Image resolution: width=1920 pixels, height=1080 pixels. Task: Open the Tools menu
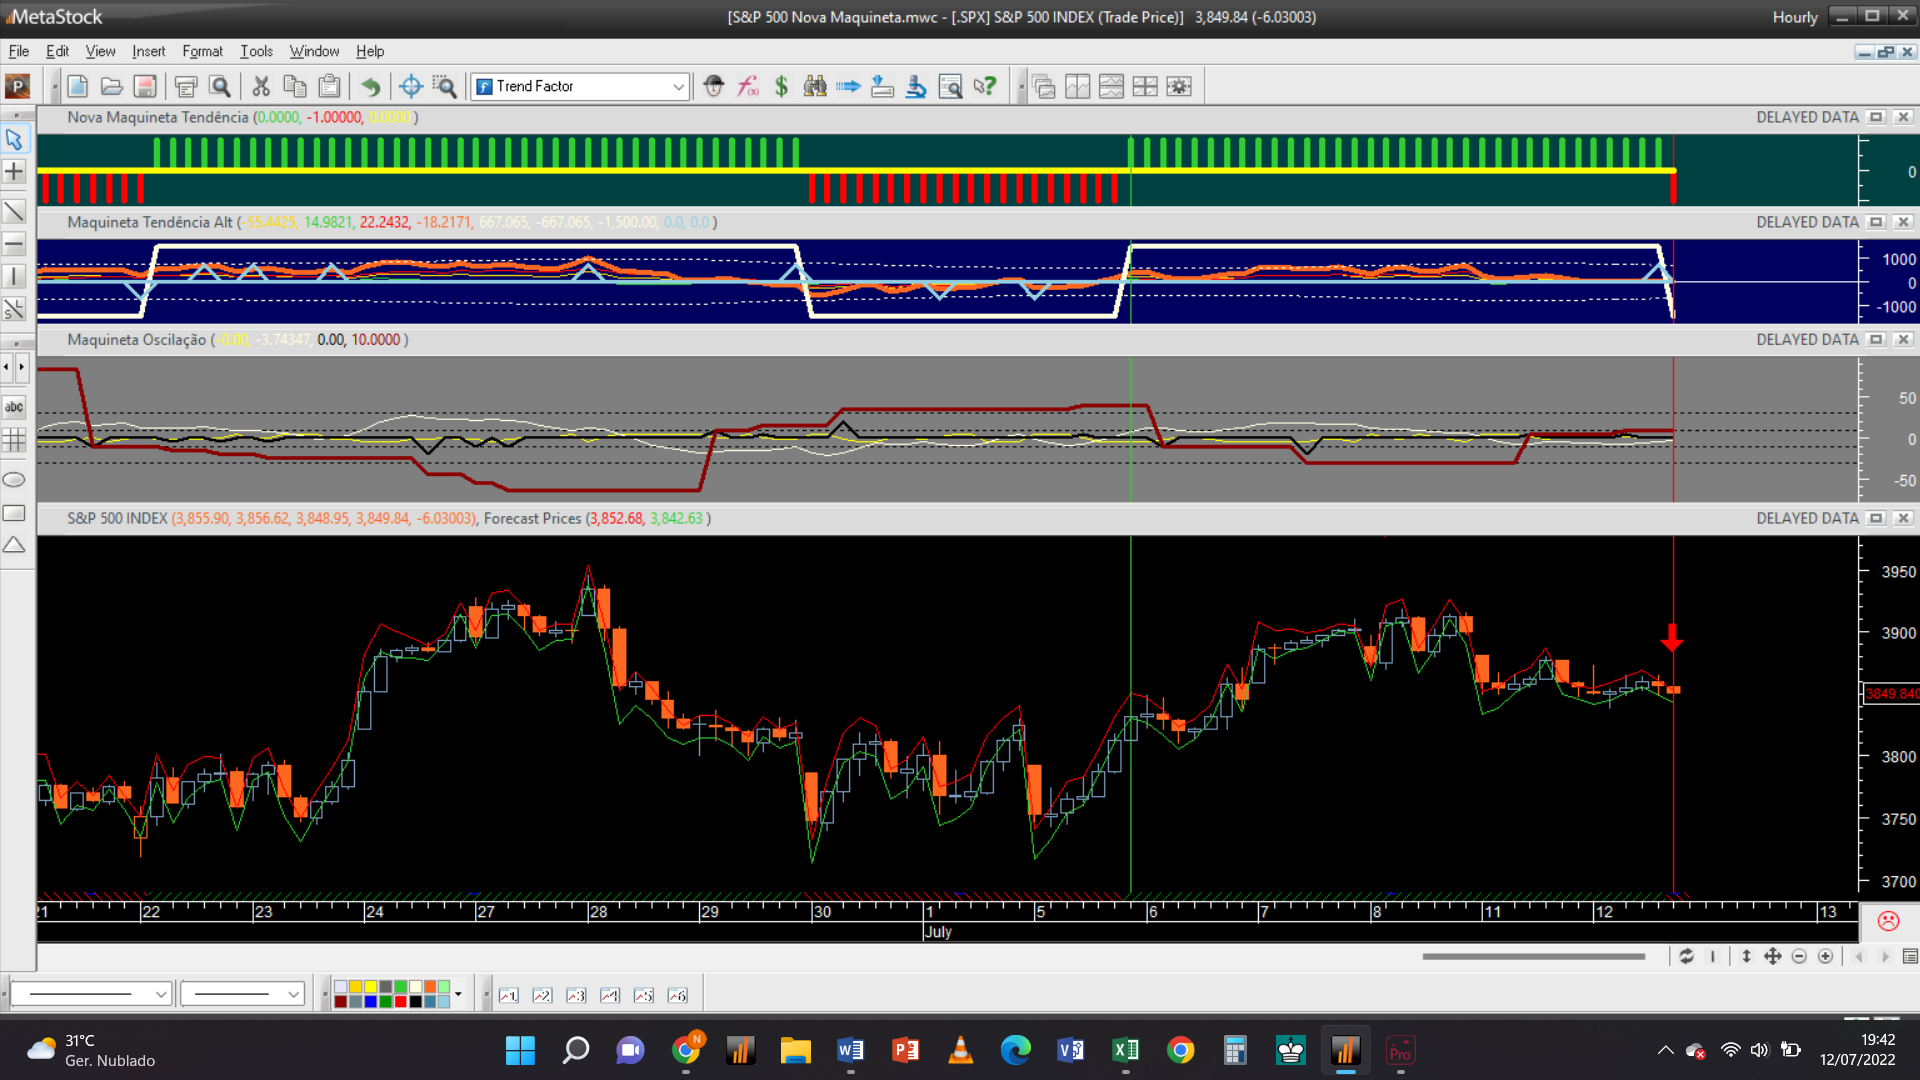coord(256,51)
